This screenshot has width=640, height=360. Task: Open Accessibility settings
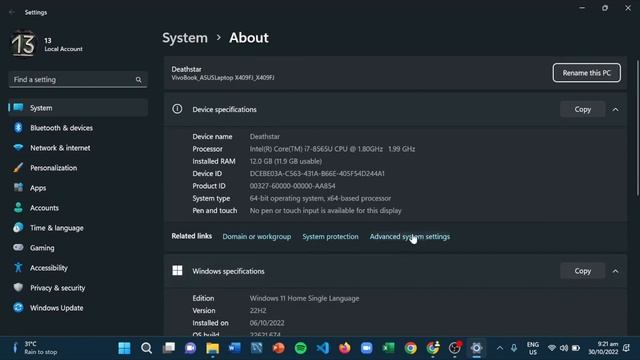point(78,268)
